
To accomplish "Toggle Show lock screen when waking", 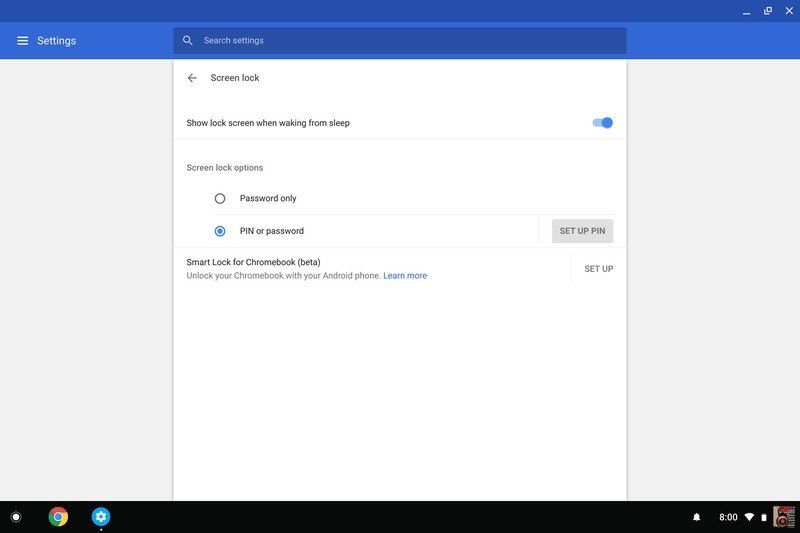I will 603,123.
